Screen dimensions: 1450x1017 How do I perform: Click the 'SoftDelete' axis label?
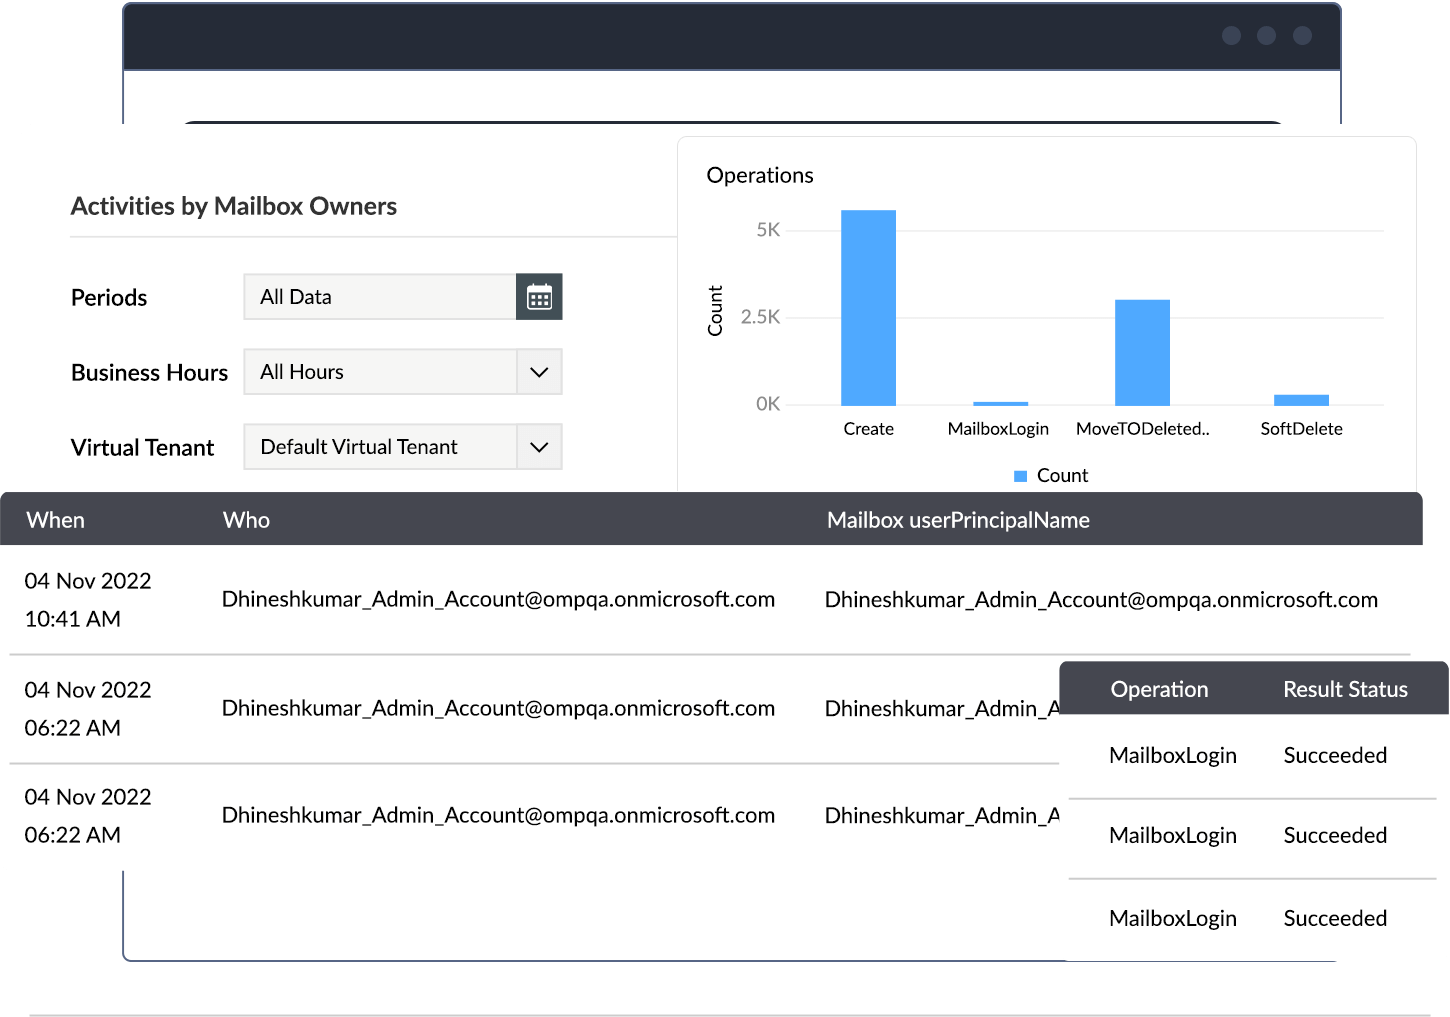pos(1301,429)
